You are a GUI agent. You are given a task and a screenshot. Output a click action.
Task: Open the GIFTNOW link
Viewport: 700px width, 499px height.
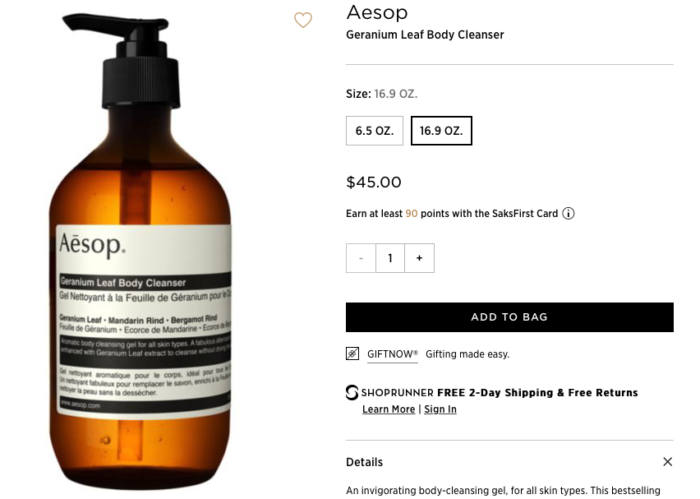[x=392, y=354]
